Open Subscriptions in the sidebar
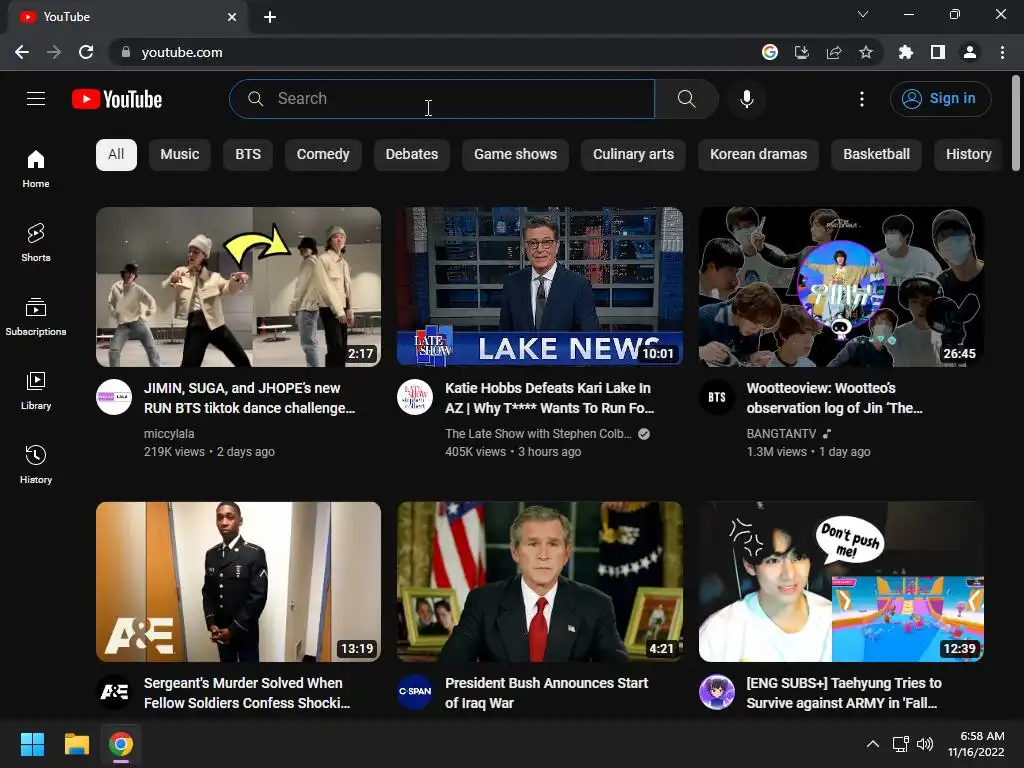The width and height of the screenshot is (1024, 768). pos(36,317)
